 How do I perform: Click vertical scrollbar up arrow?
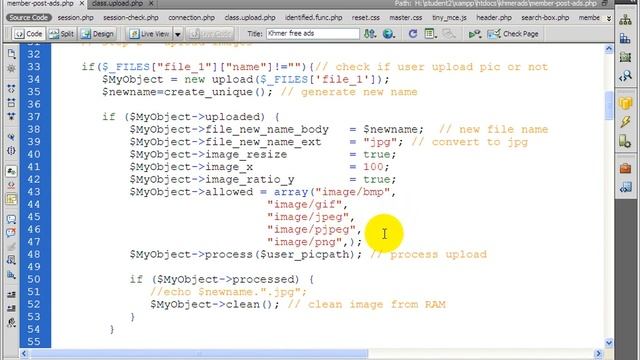(609, 49)
